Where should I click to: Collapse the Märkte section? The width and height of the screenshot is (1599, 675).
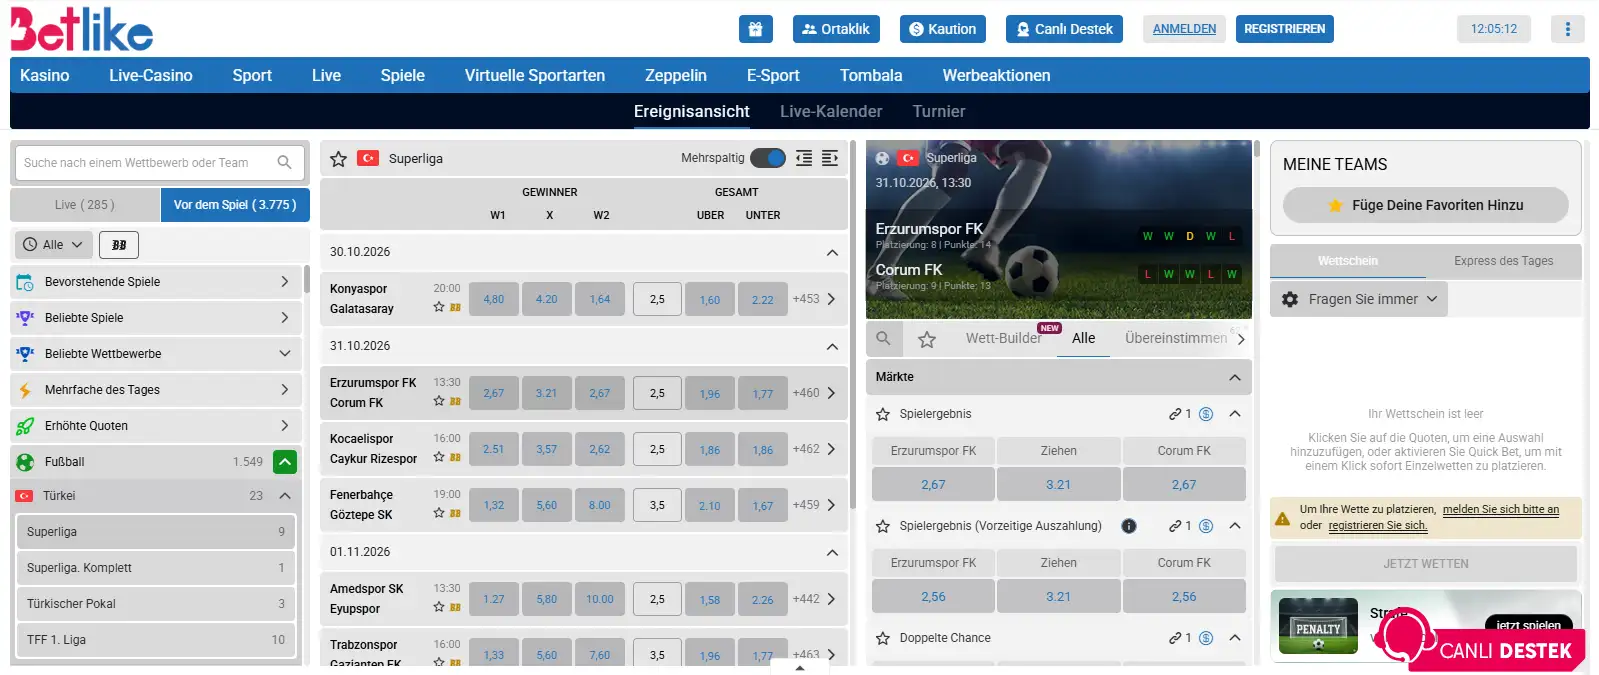click(x=1235, y=377)
